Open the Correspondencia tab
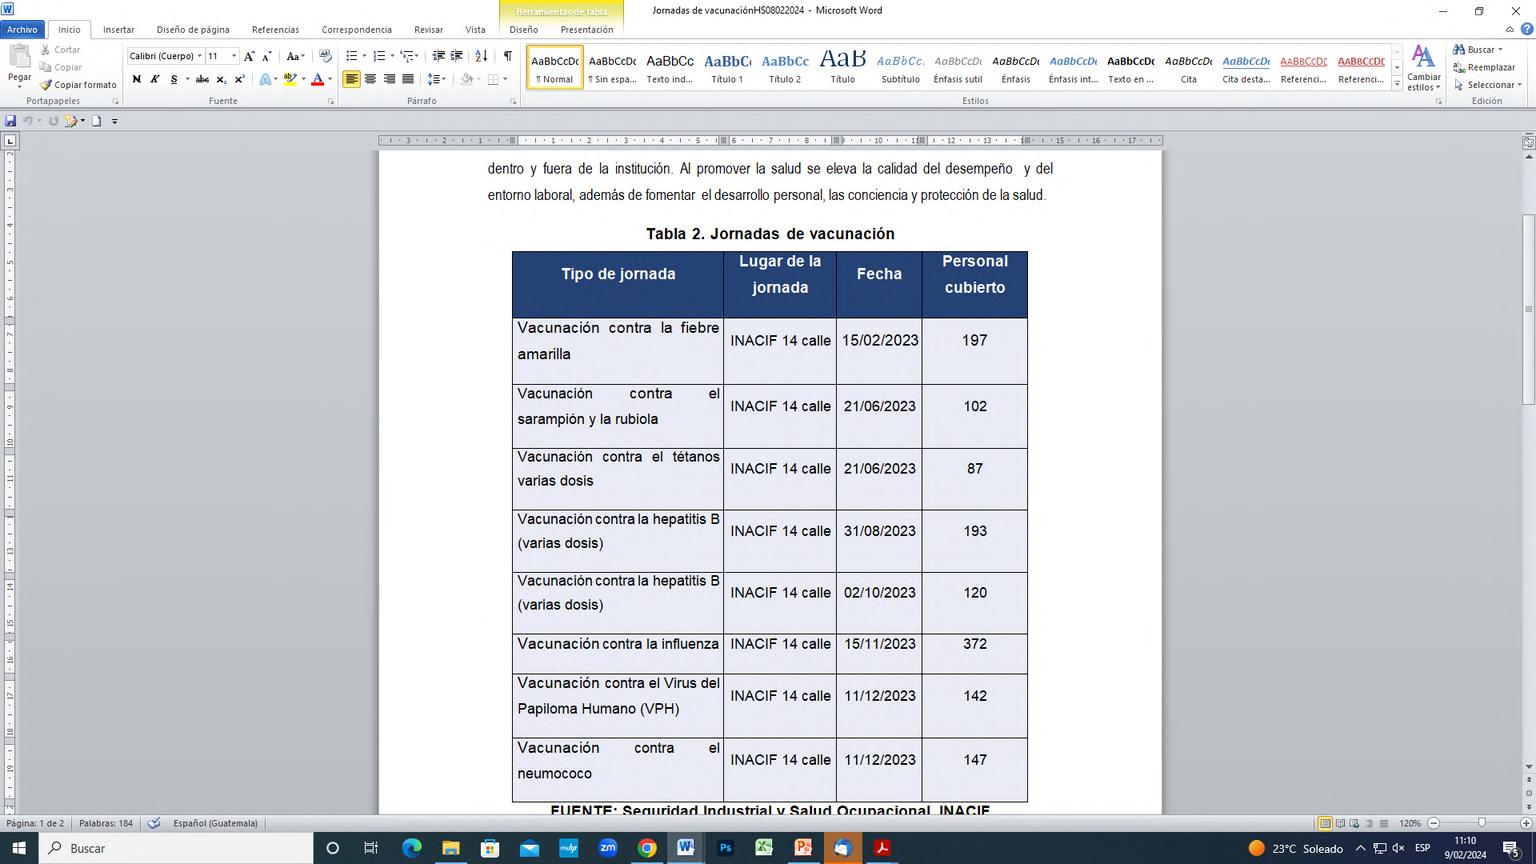 [356, 30]
